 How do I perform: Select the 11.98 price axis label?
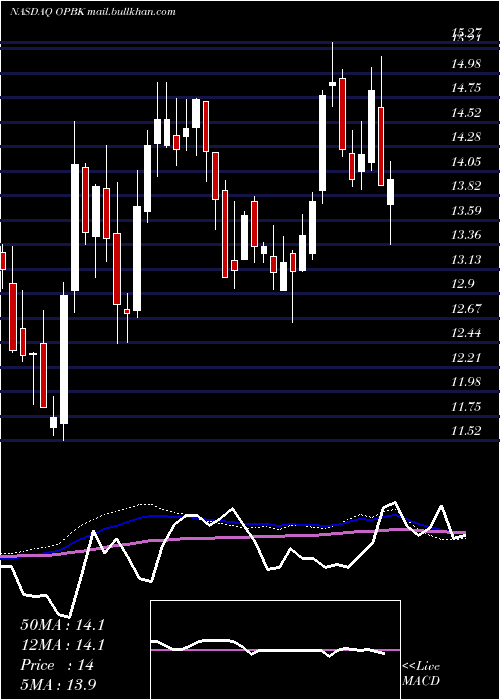(466, 382)
